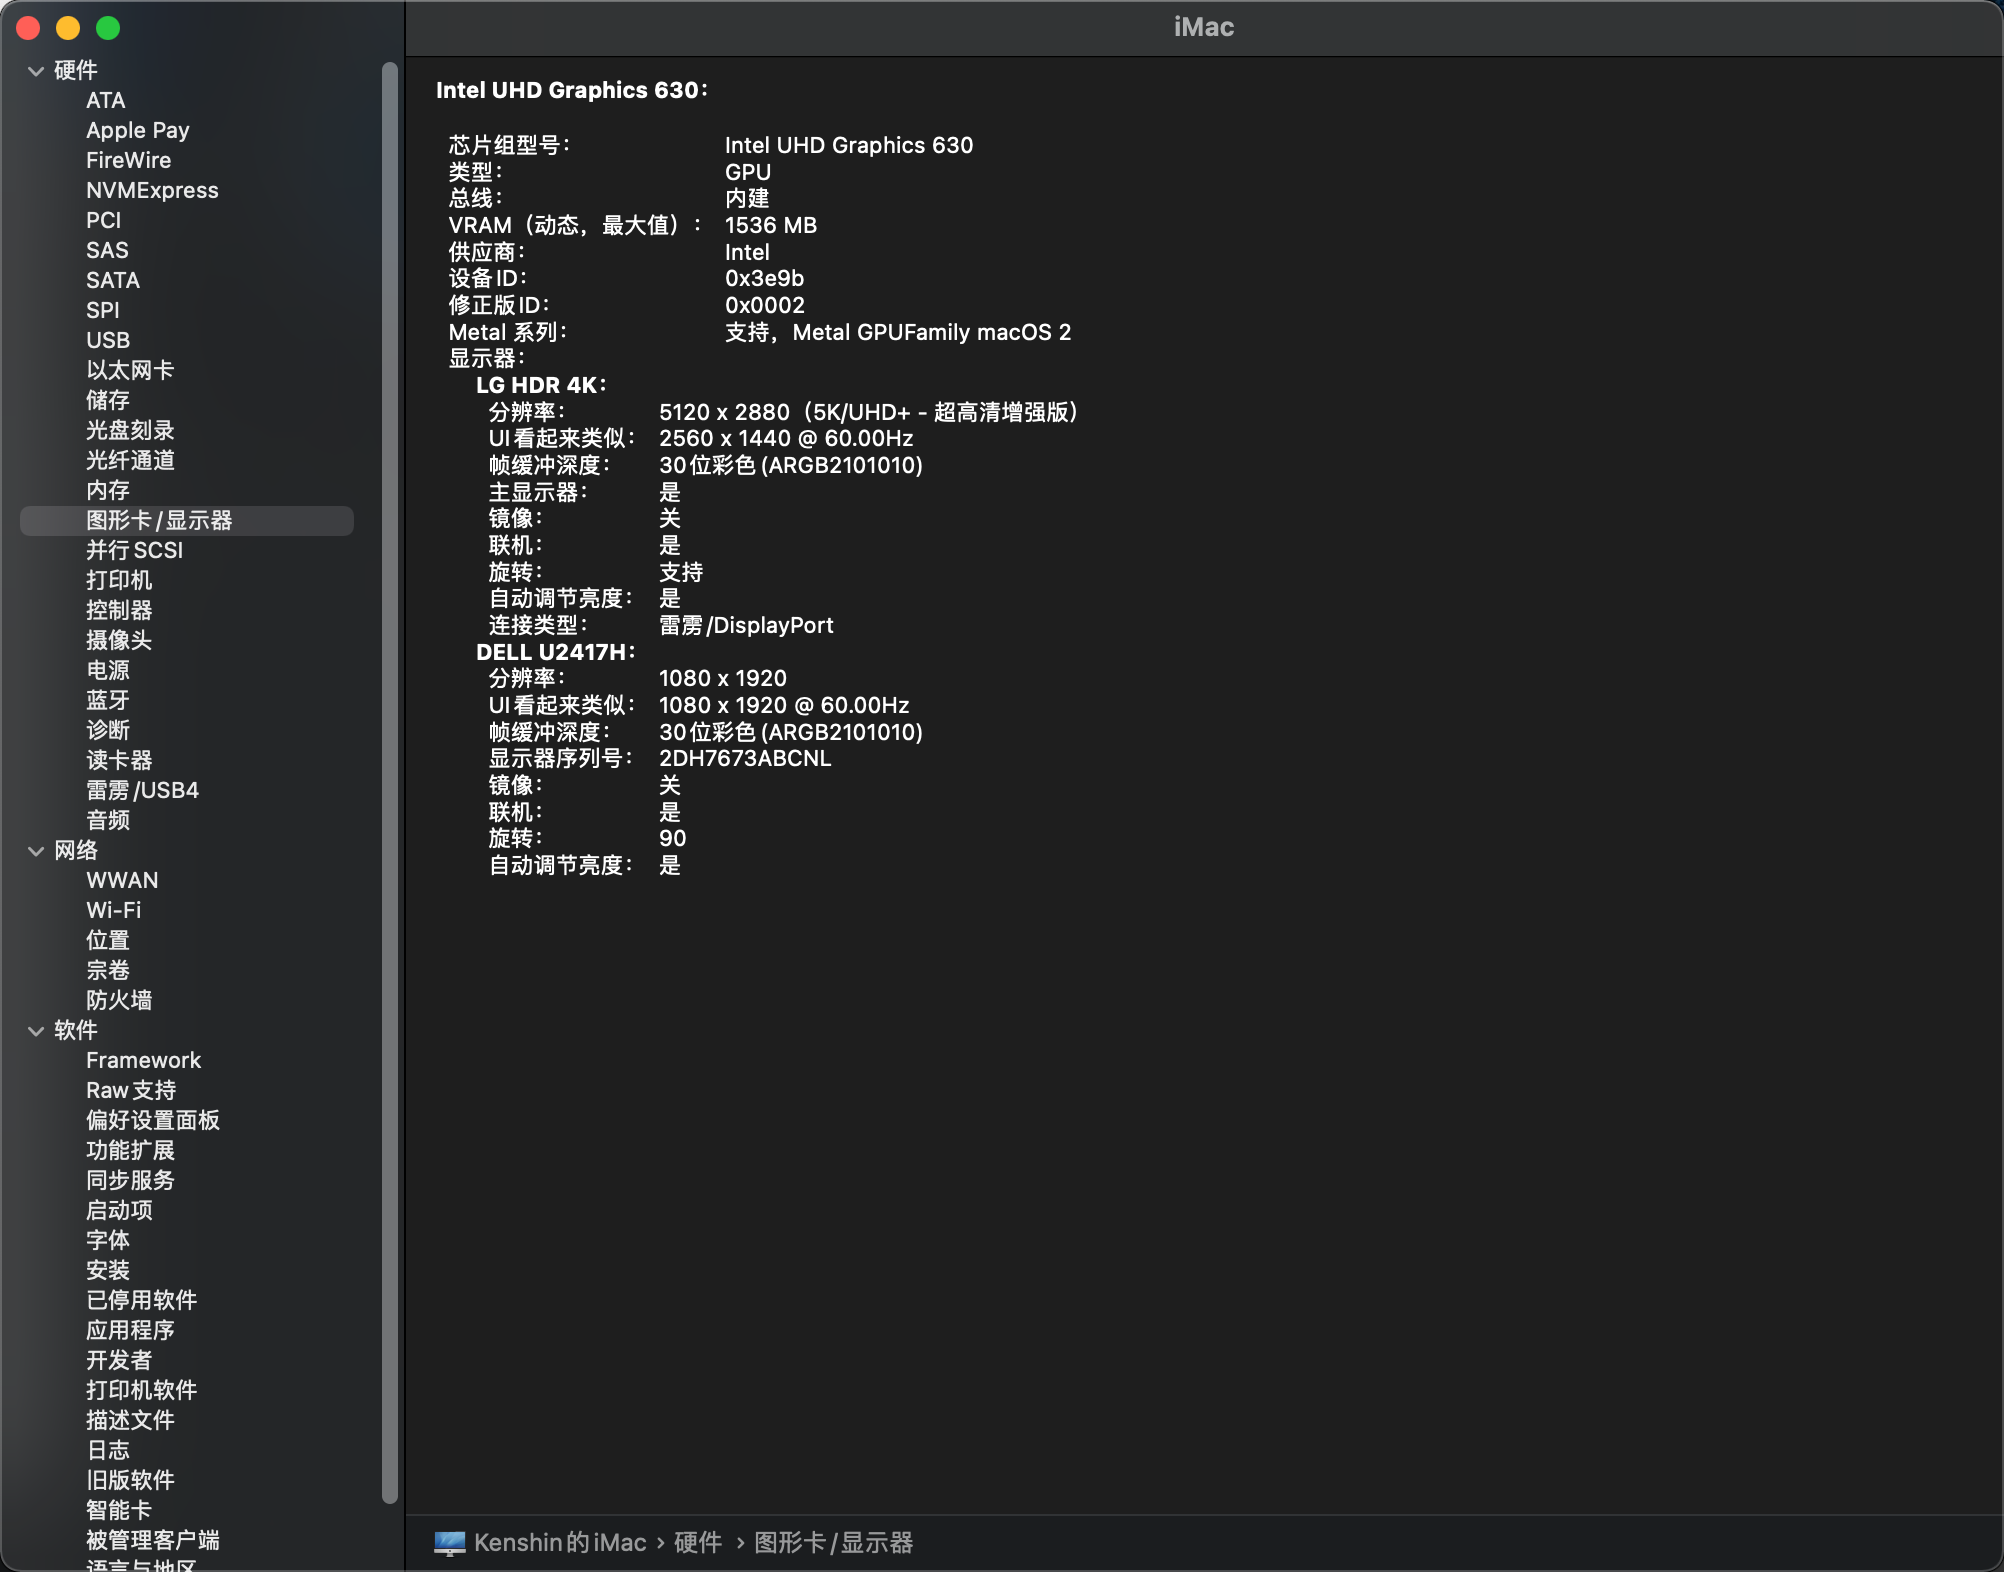Click 图形卡/显示器 path bar segment

point(833,1543)
